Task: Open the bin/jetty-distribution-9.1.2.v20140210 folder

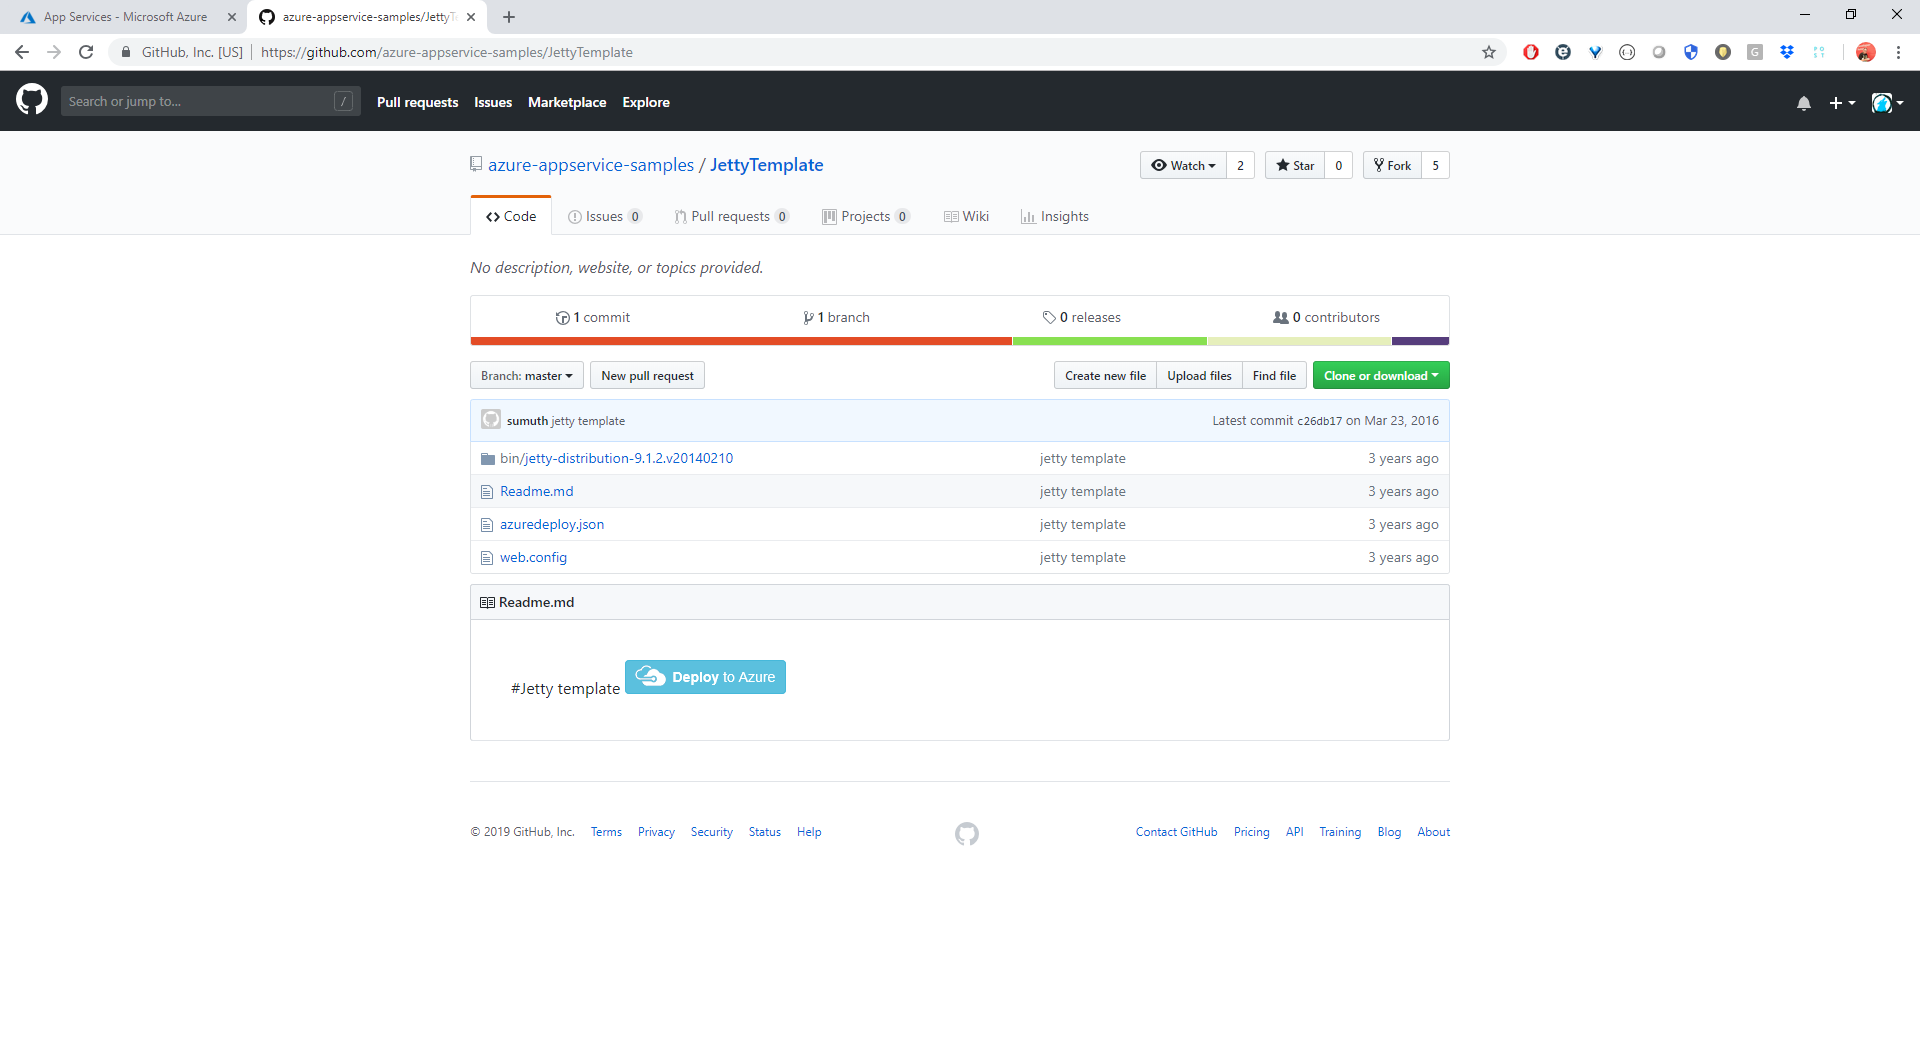Action: 616,458
